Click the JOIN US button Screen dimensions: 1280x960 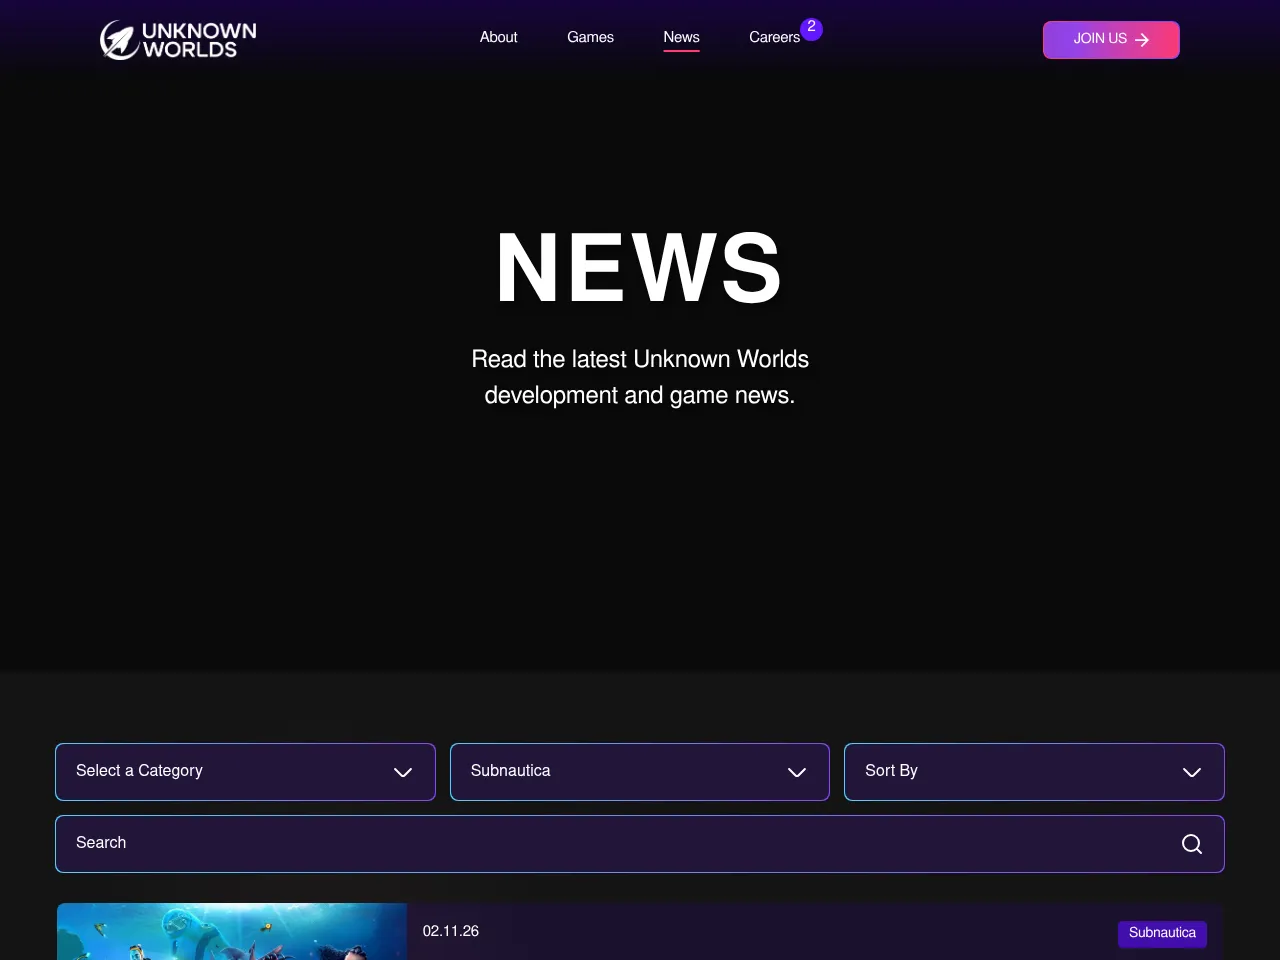(1111, 39)
